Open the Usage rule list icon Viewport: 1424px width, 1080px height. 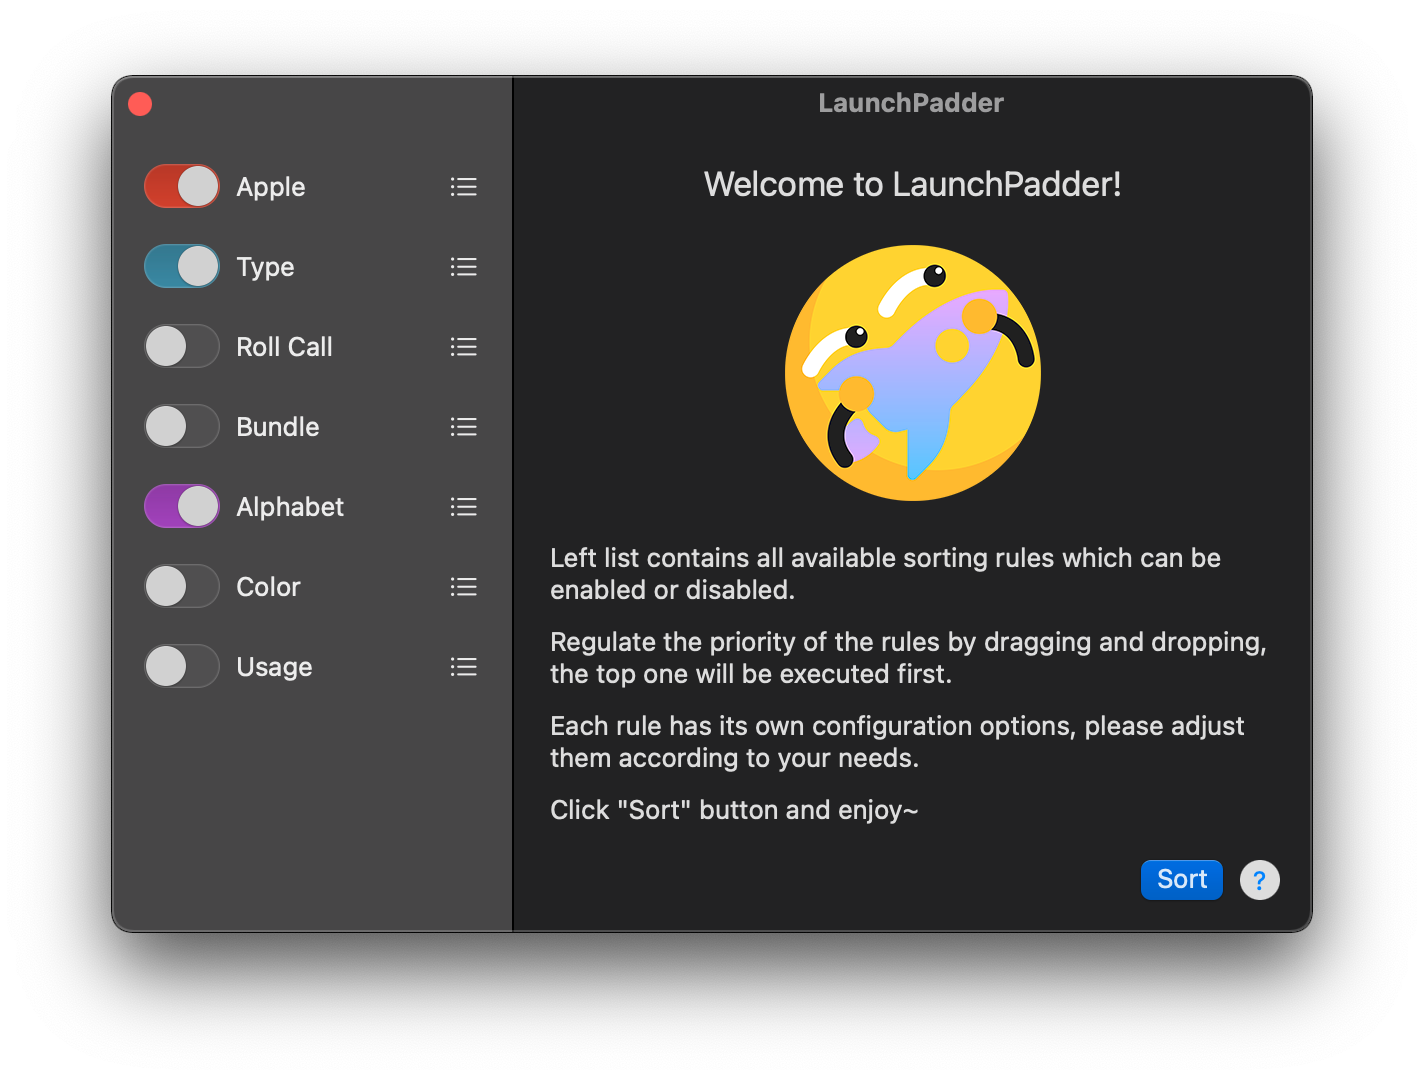coord(463,667)
